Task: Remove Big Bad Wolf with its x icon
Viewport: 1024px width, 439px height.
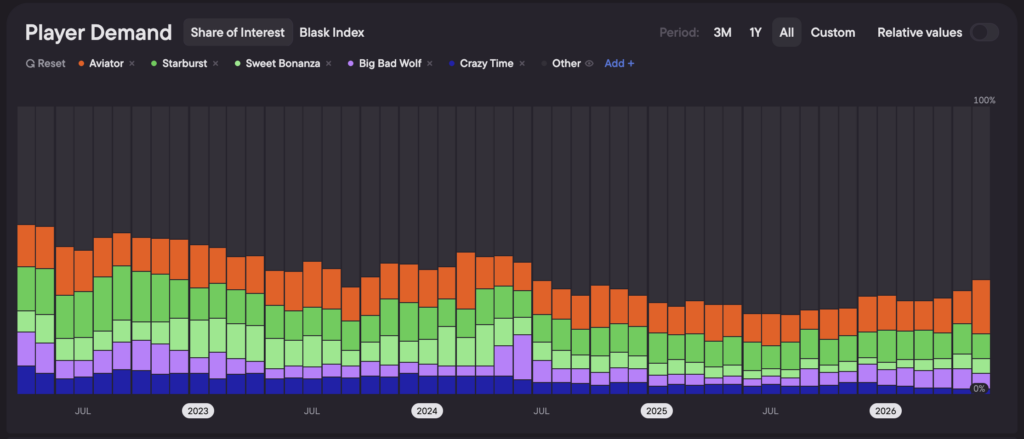Action: pos(430,63)
